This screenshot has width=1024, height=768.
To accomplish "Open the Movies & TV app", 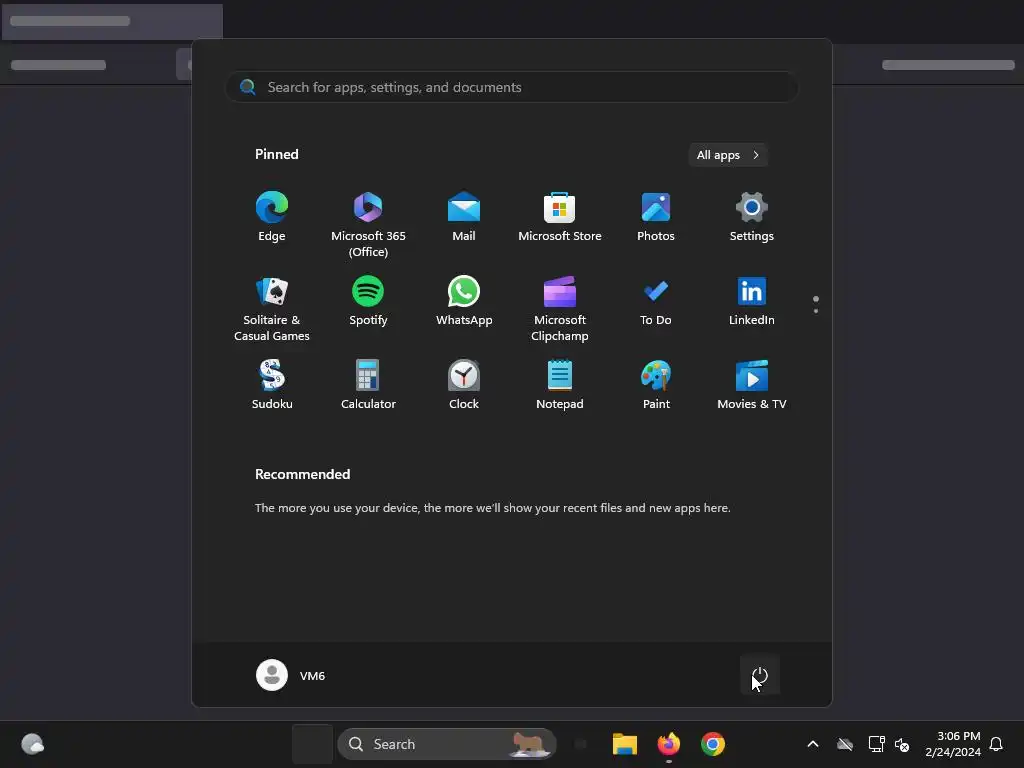I will [752, 385].
